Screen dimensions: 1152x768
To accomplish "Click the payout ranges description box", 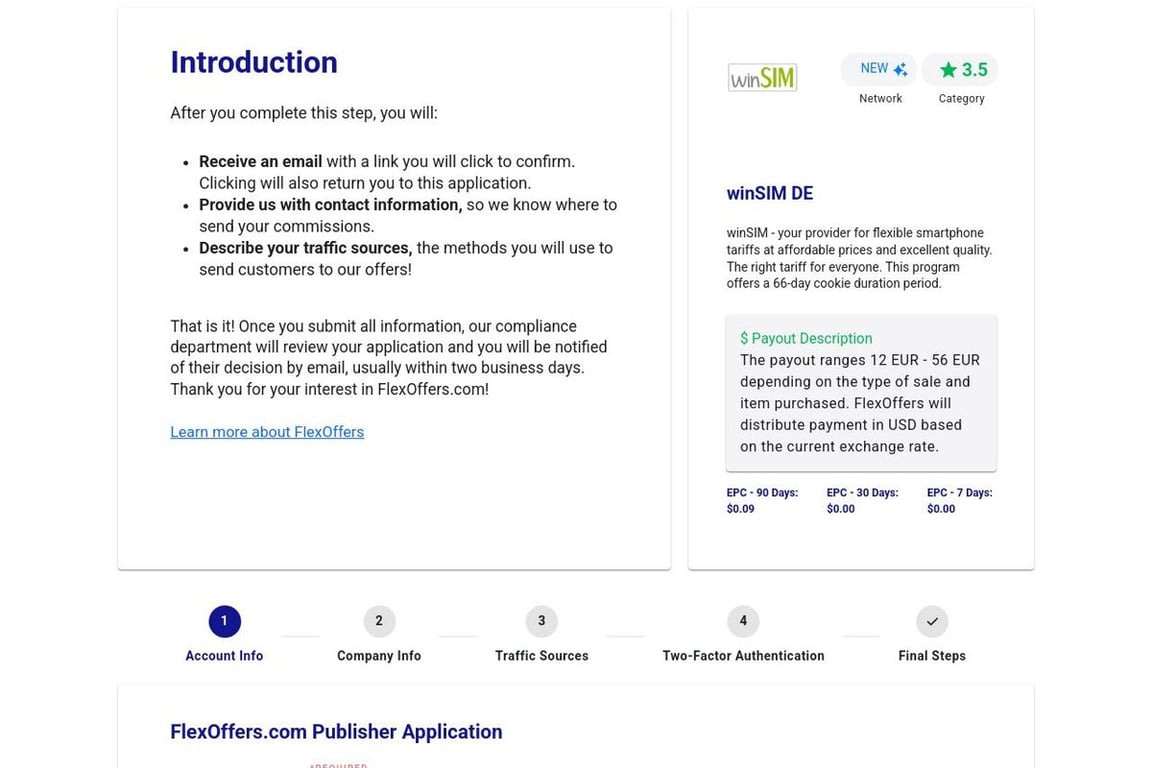I will (x=861, y=393).
